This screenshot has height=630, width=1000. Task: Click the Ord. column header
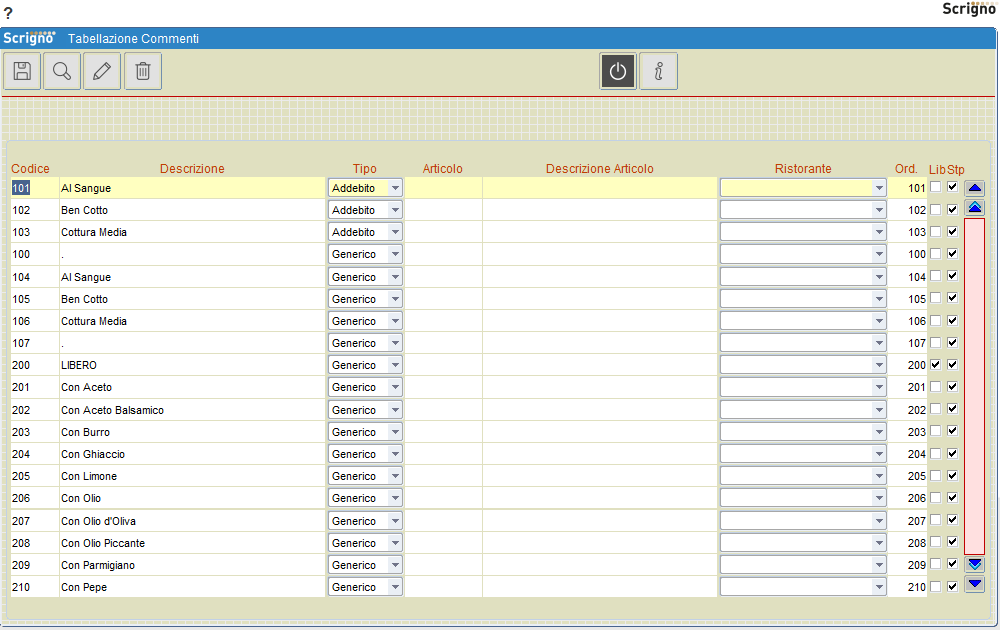click(x=907, y=168)
